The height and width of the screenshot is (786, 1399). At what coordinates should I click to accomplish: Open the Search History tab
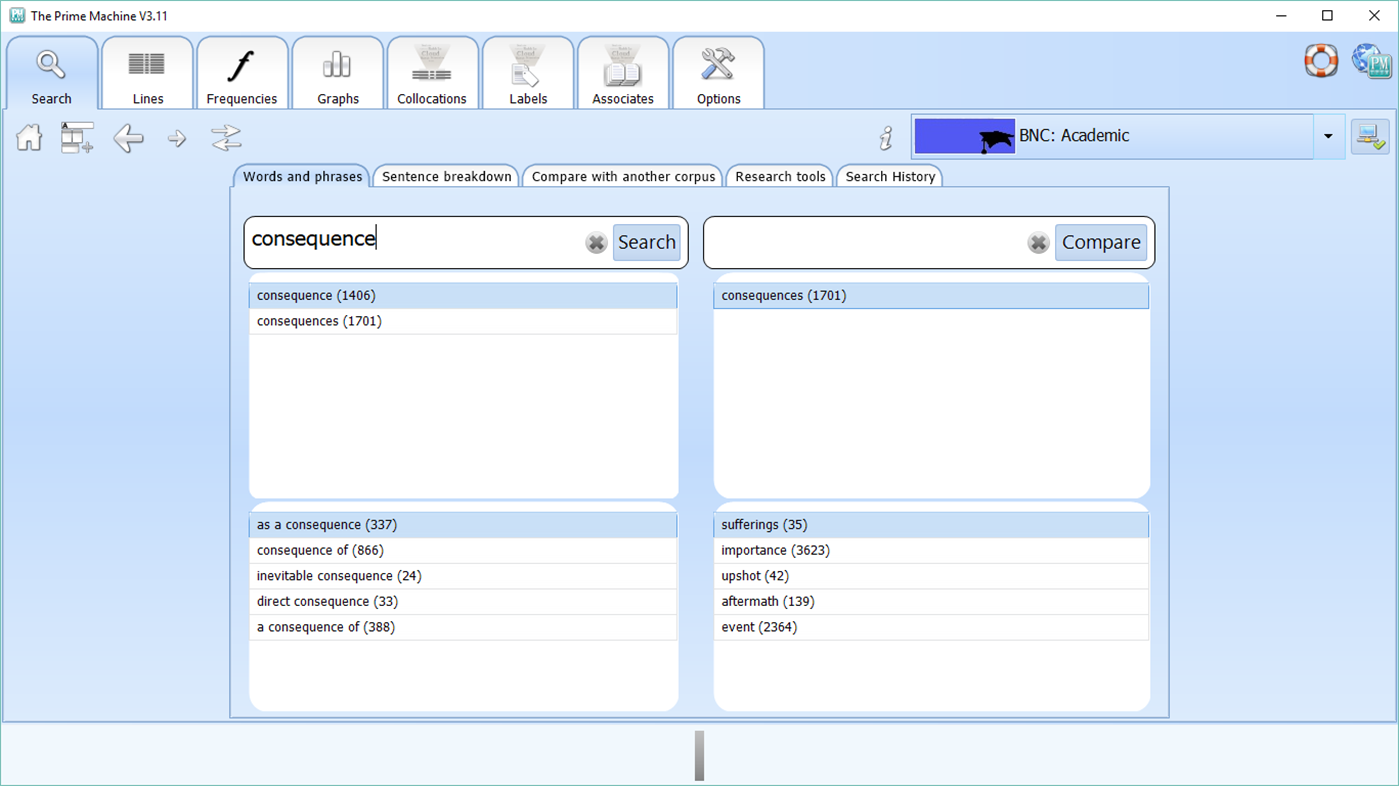point(890,177)
